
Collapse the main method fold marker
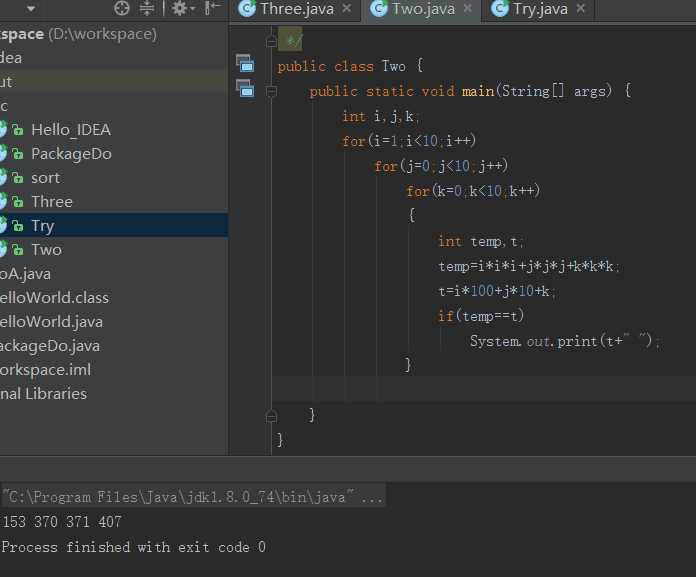[271, 91]
